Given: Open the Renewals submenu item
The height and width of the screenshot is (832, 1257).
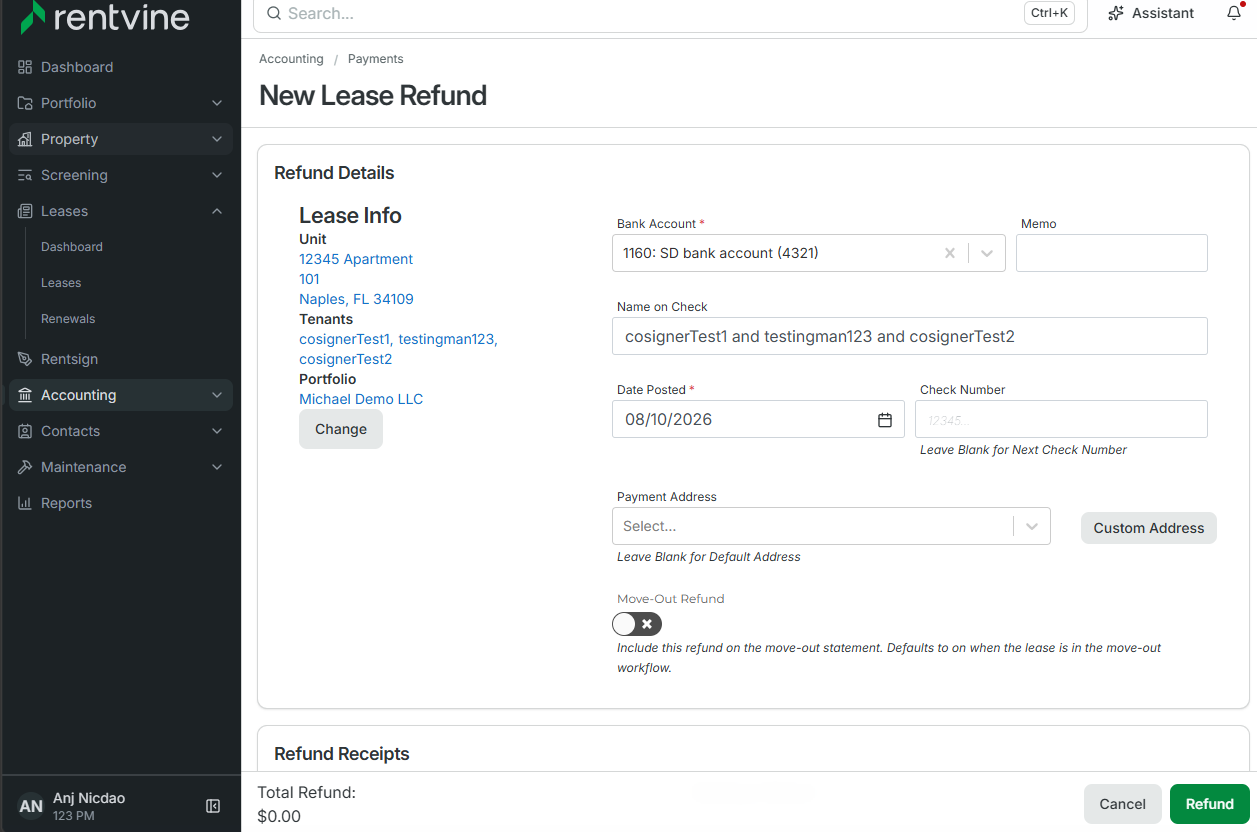Looking at the screenshot, I should (68, 319).
